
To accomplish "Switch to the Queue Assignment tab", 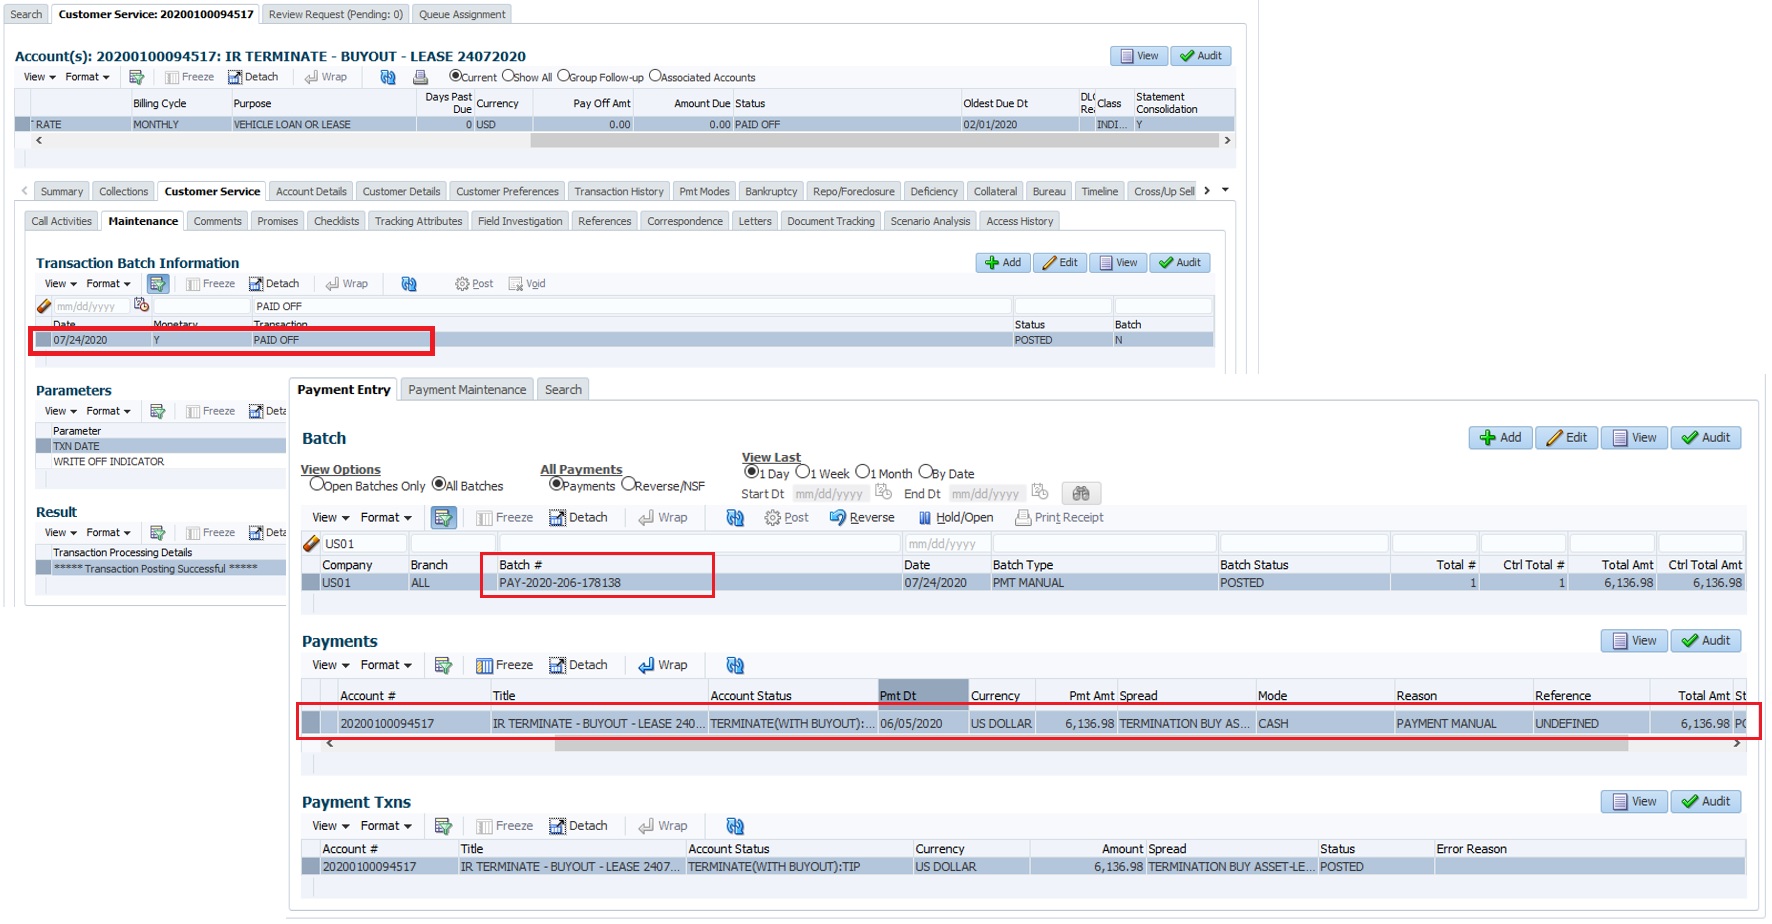I will click(x=462, y=14).
